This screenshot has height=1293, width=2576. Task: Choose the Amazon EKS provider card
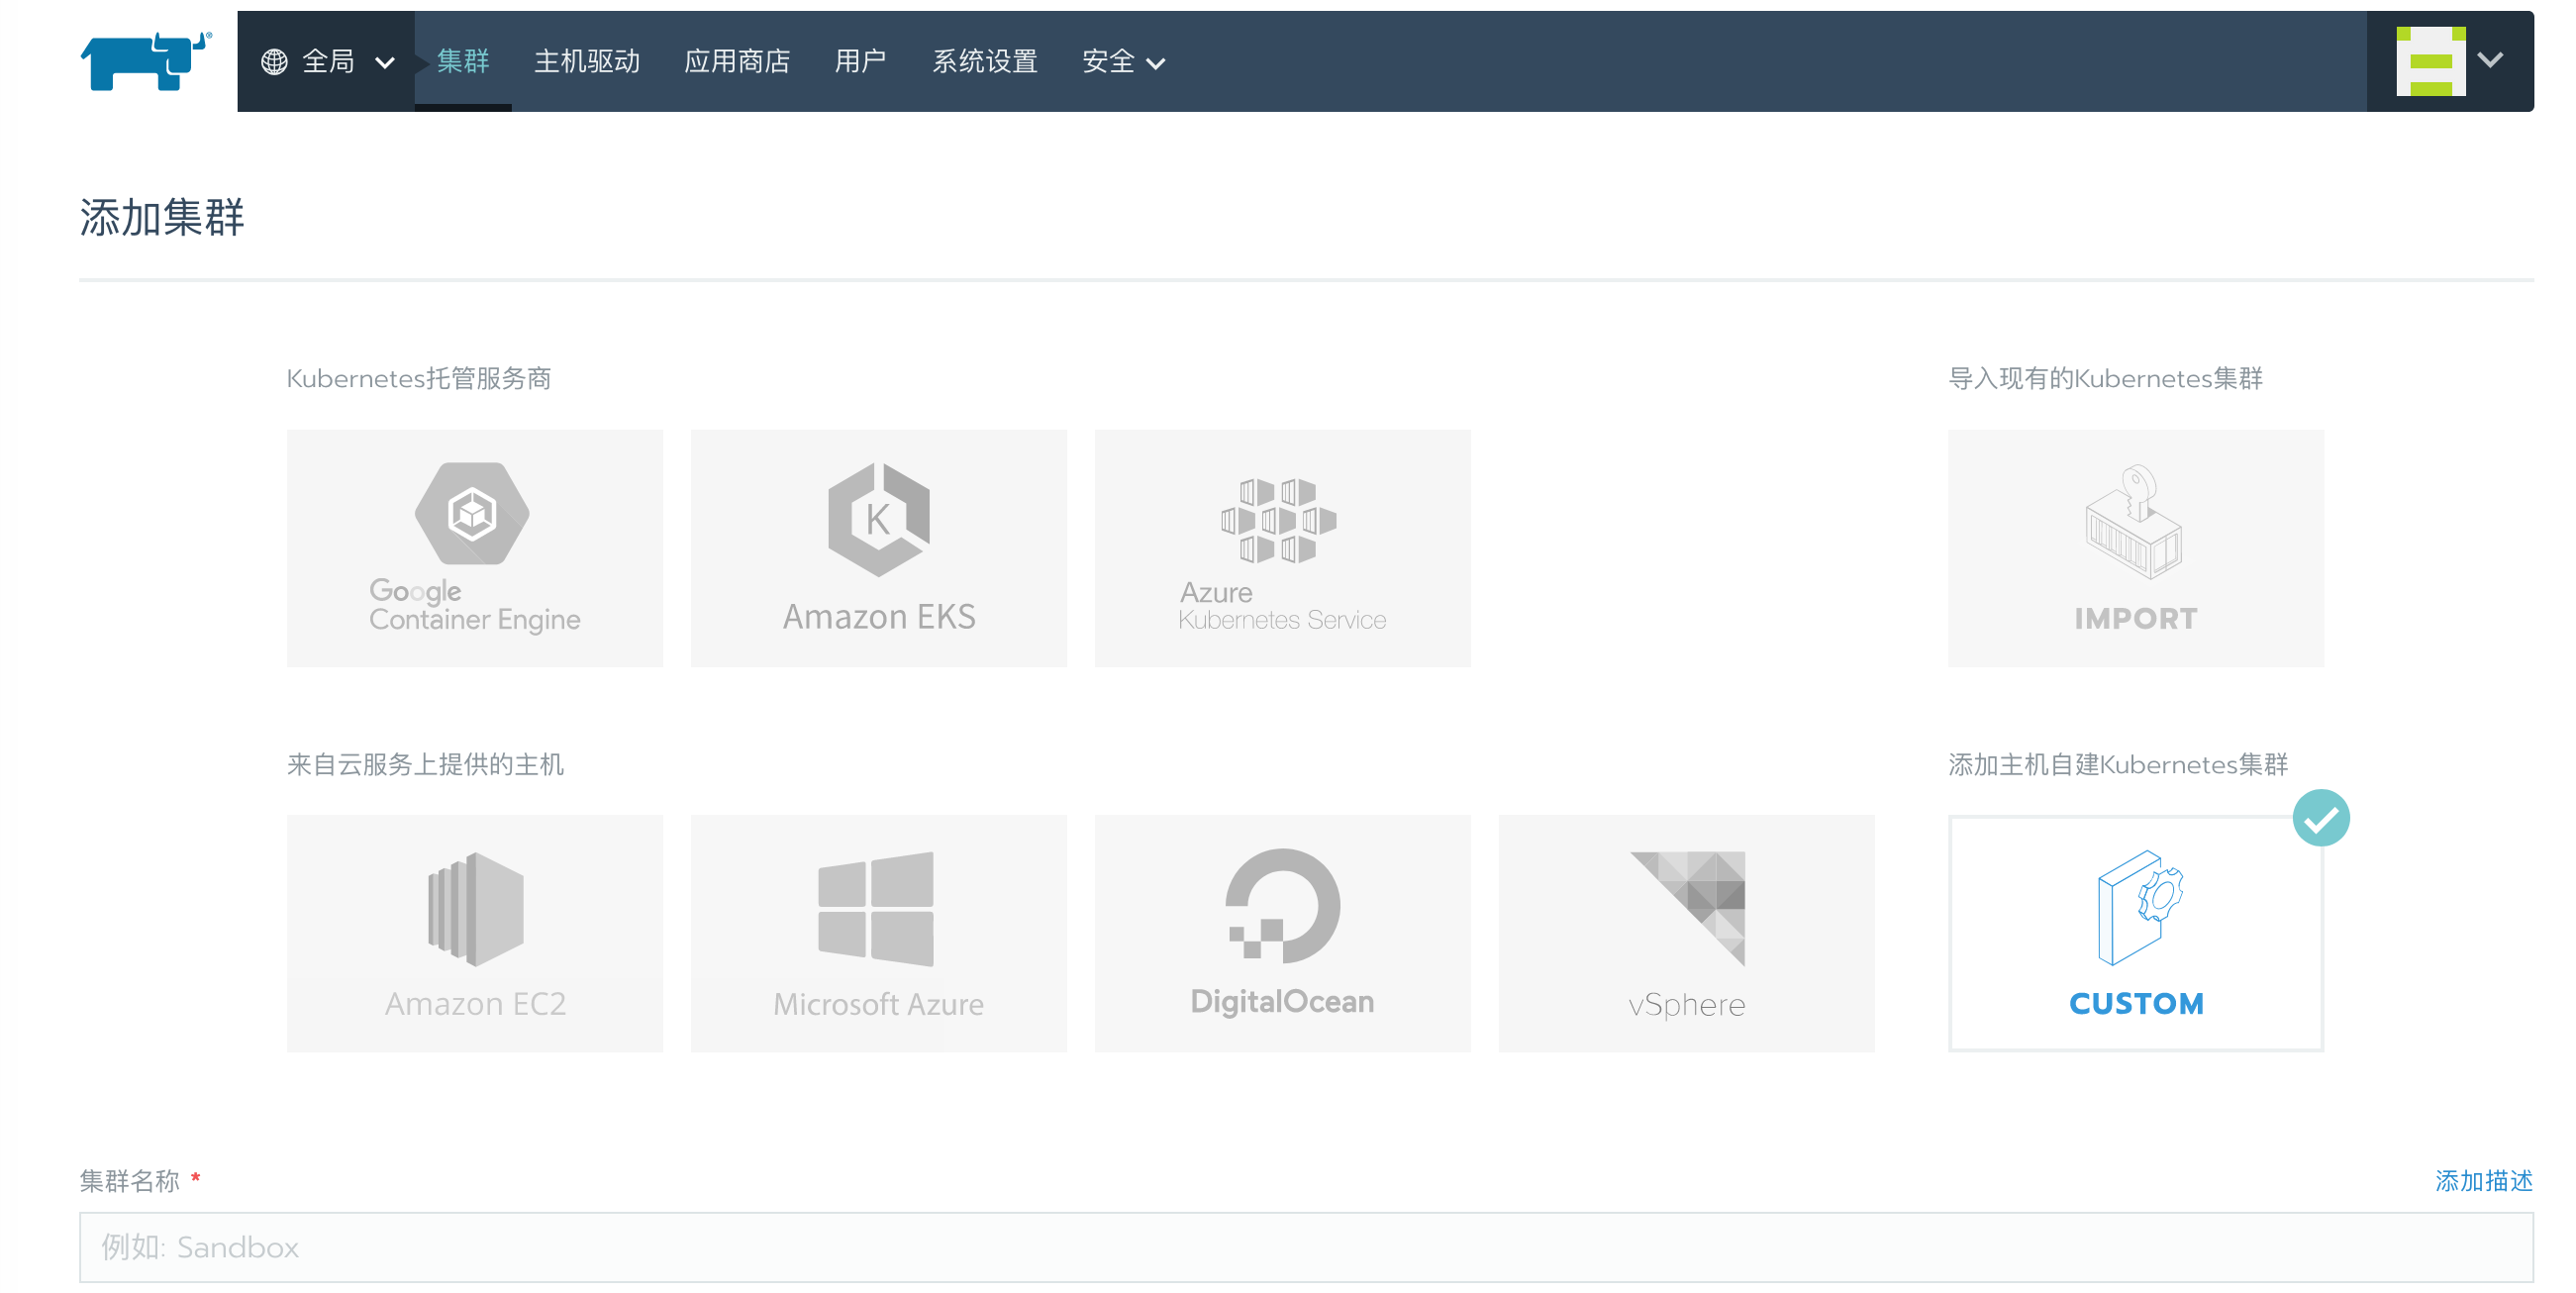(879, 548)
